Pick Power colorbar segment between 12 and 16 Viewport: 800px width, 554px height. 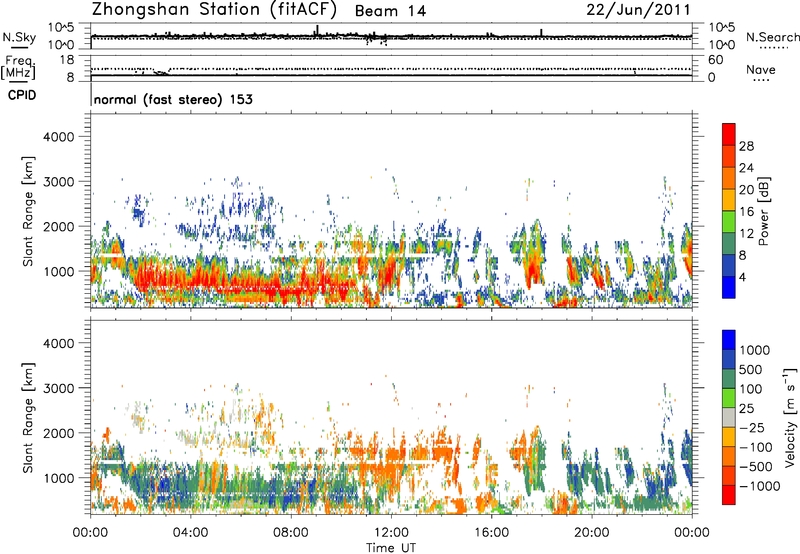(x=729, y=222)
